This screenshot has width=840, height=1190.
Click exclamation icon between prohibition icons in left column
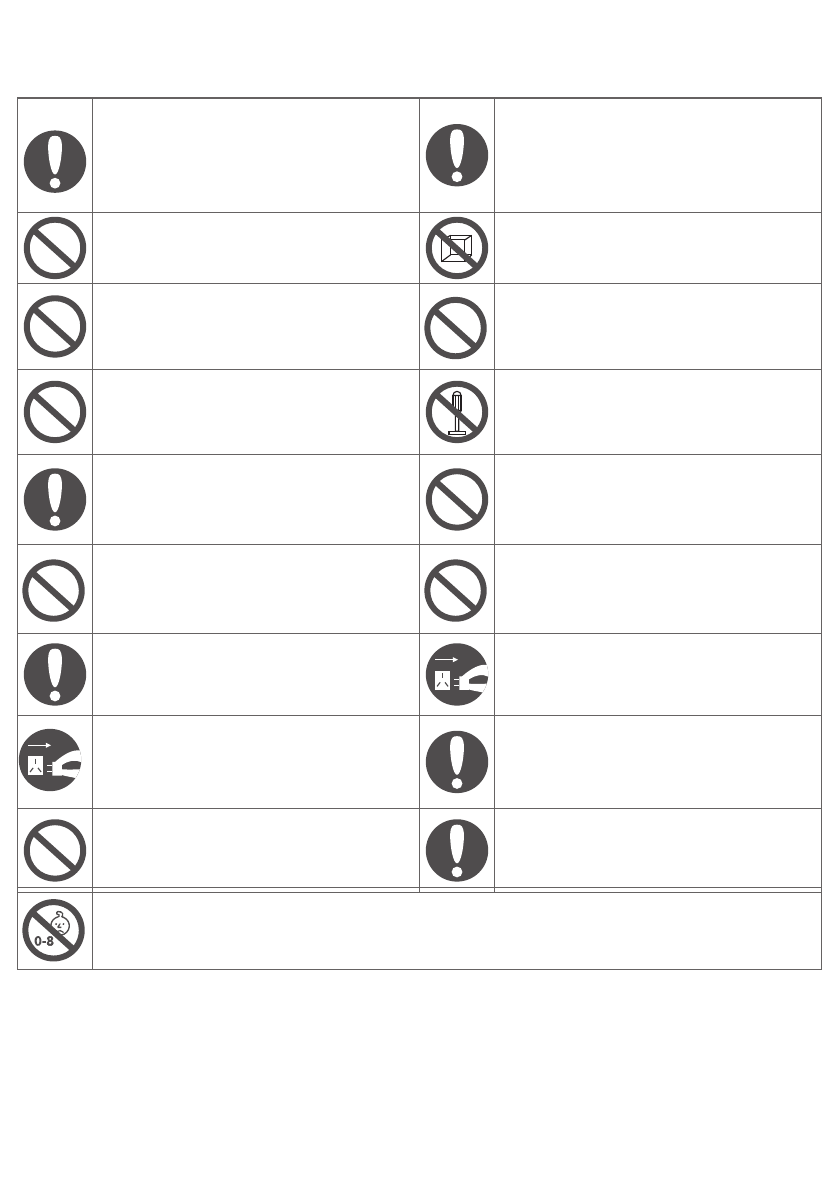coord(55,499)
